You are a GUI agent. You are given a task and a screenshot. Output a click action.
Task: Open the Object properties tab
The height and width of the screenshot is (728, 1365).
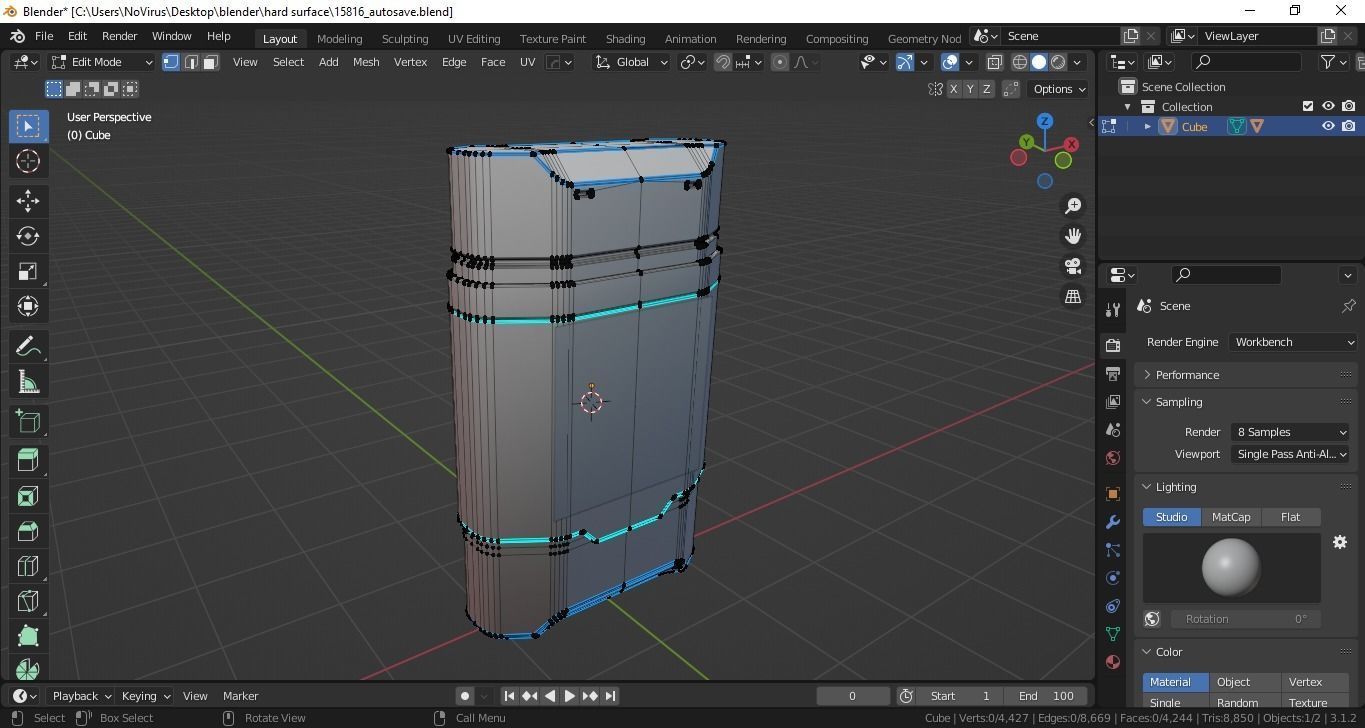click(x=1113, y=494)
